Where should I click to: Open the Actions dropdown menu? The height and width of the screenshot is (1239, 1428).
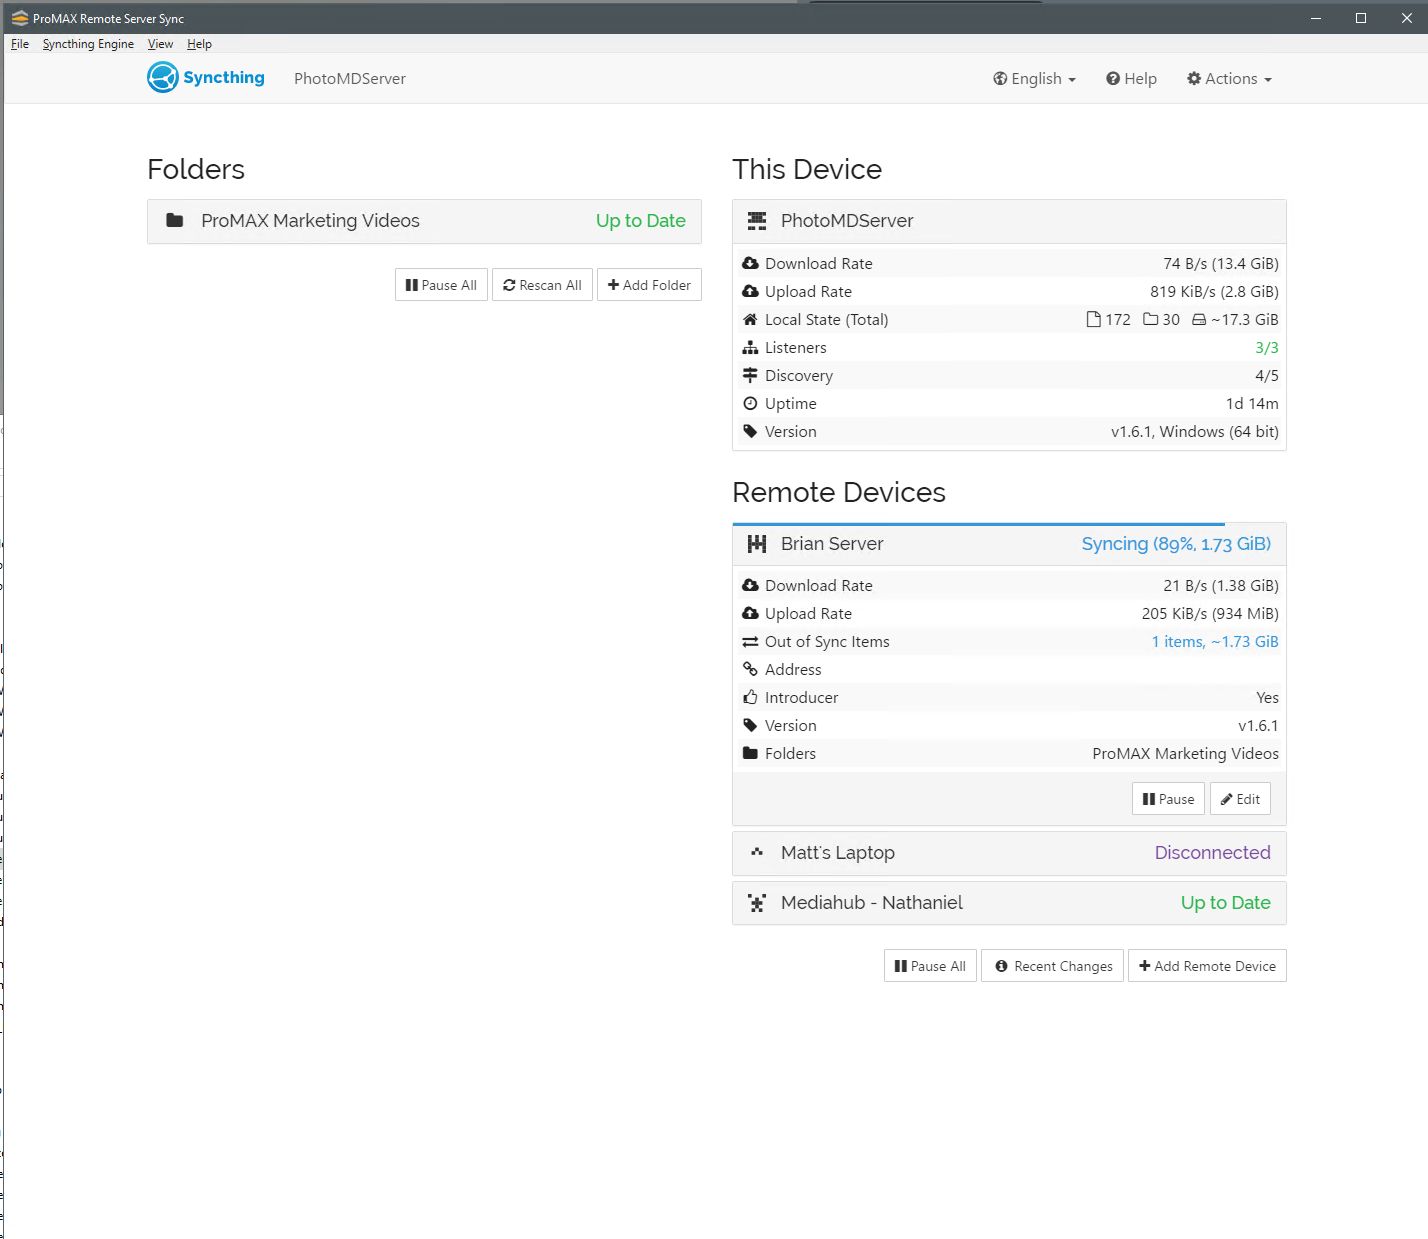[x=1229, y=79]
